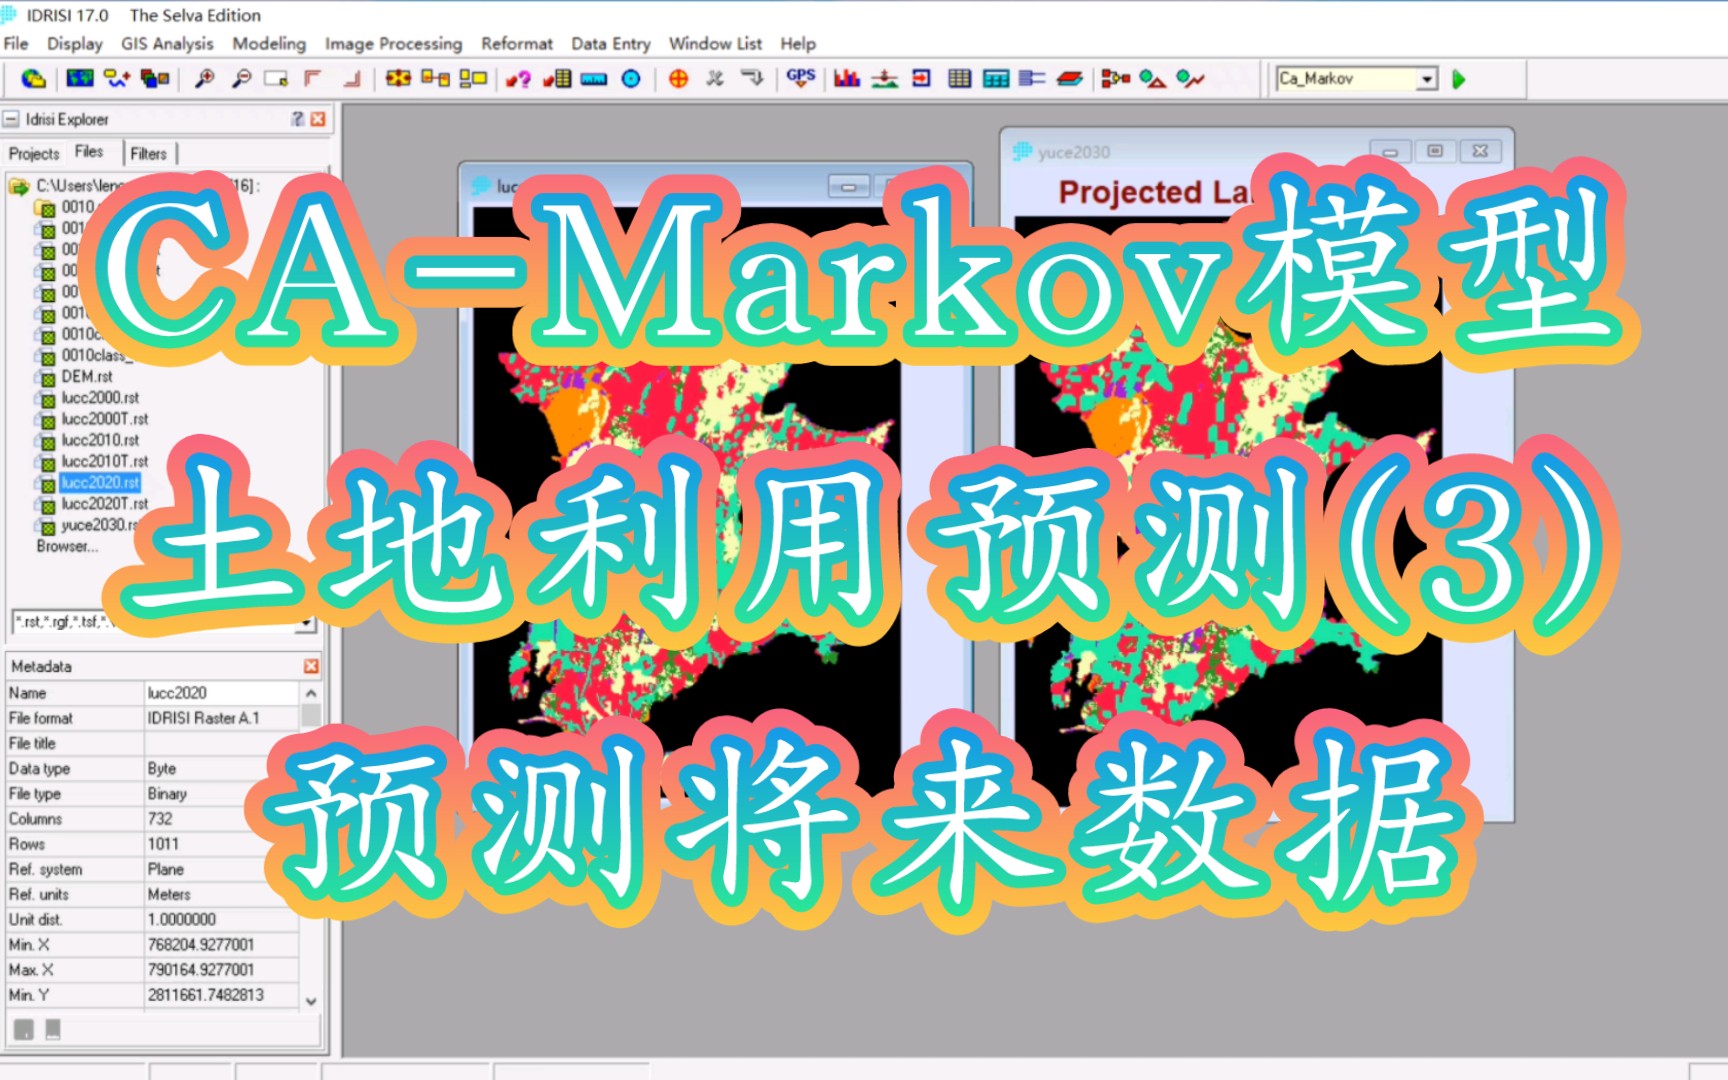1728x1080 pixels.
Task: Click the Columns value 732 cell
Action: (x=221, y=819)
